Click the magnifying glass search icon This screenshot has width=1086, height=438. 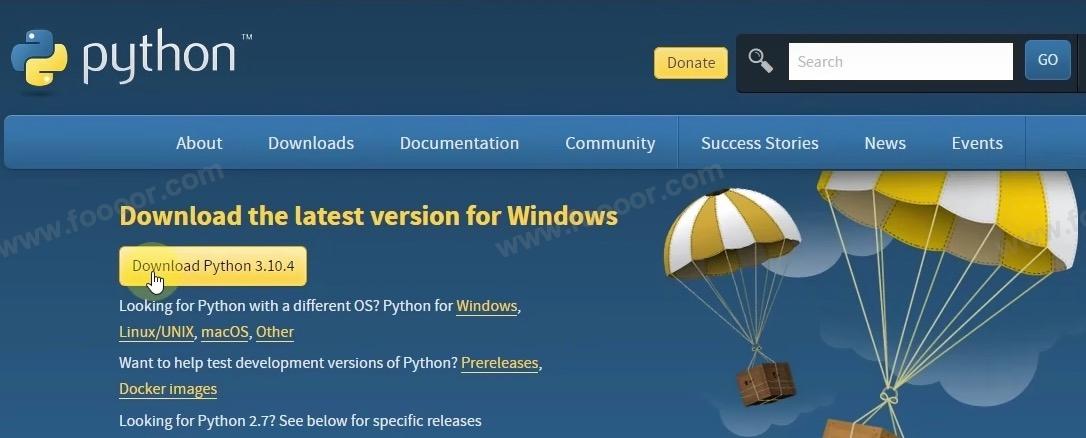[761, 61]
